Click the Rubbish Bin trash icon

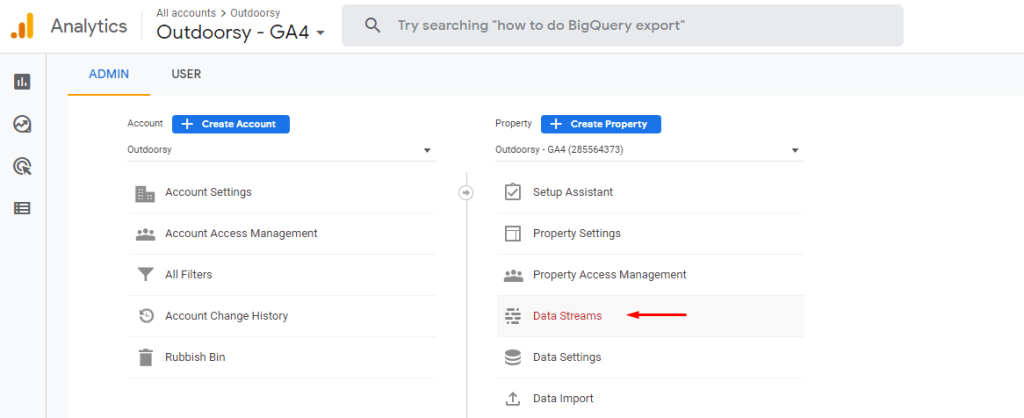(x=145, y=357)
